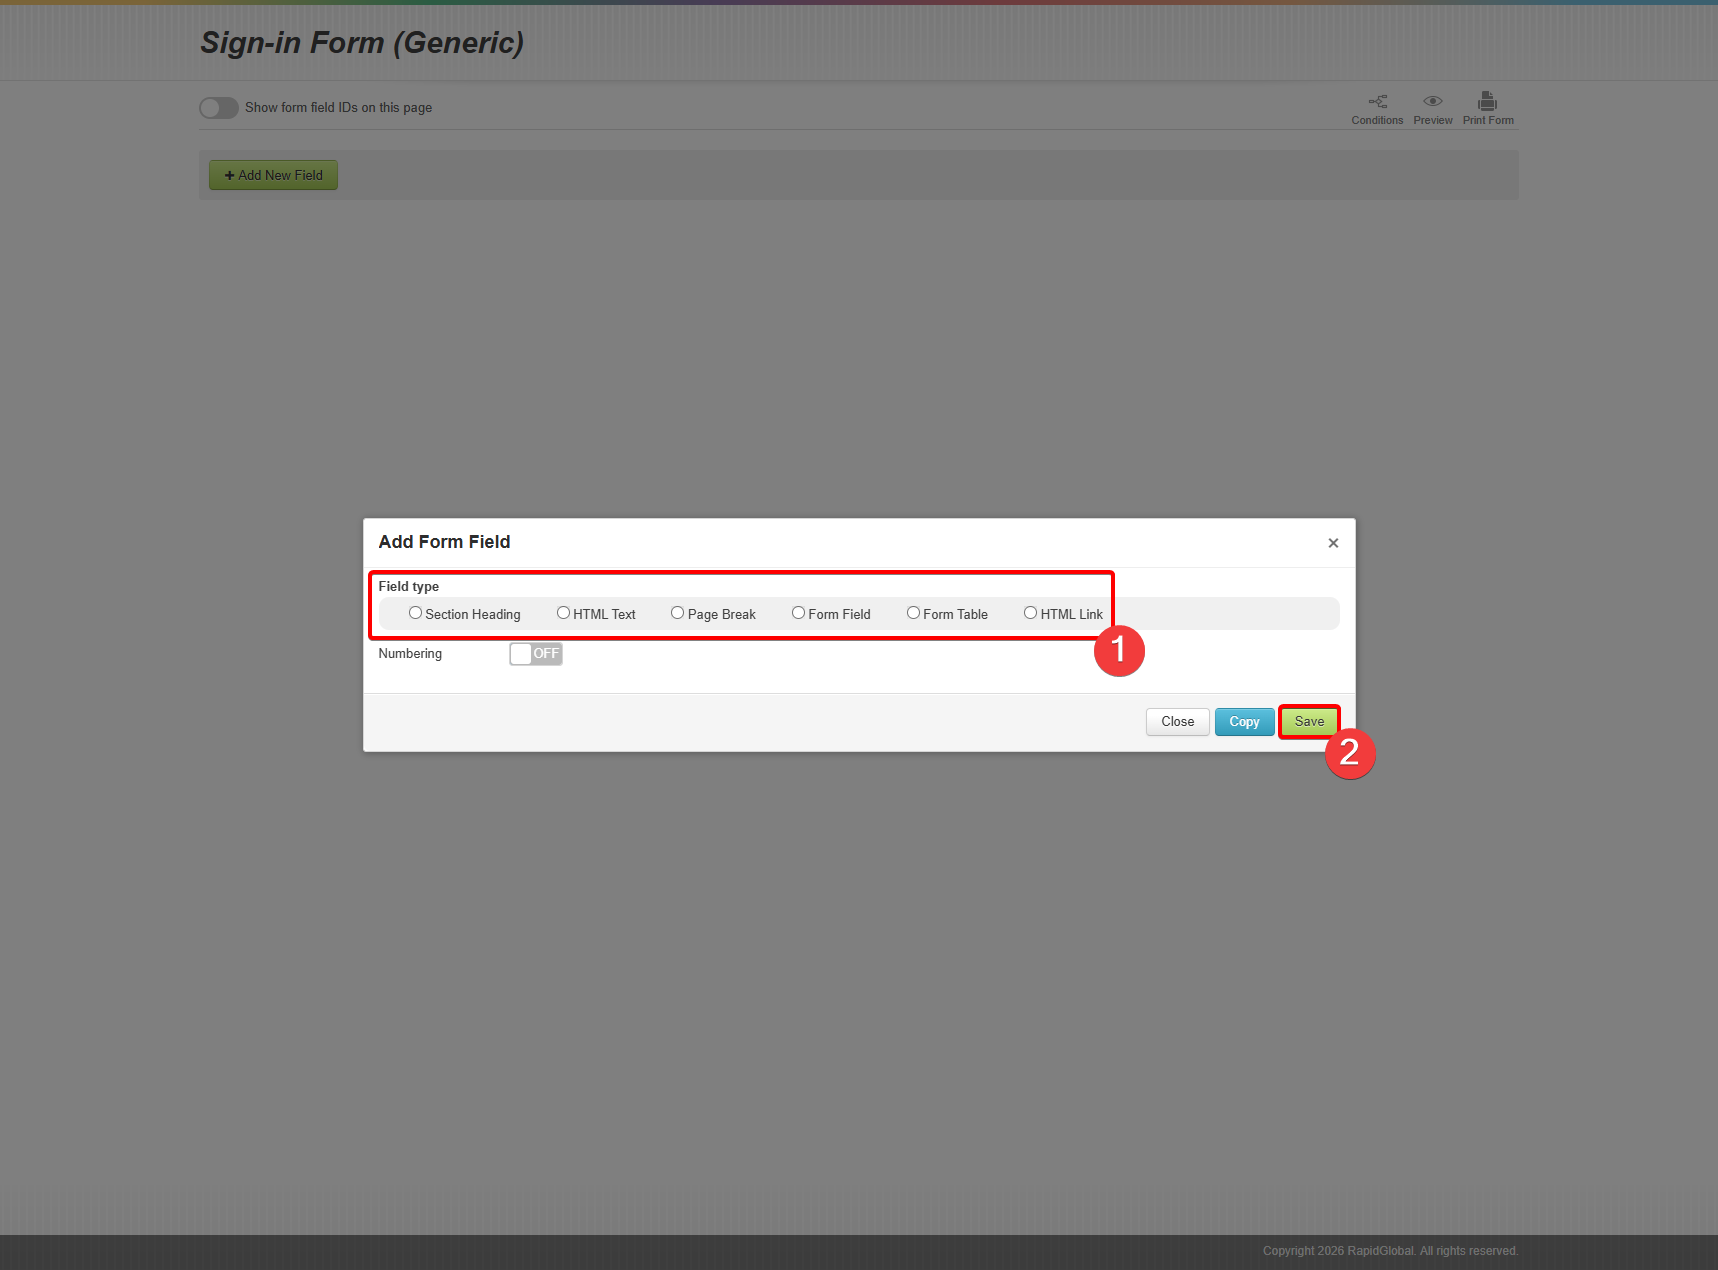Click the RapidGlobal copyright footer text
This screenshot has height=1270, width=1718.
[x=1389, y=1251]
